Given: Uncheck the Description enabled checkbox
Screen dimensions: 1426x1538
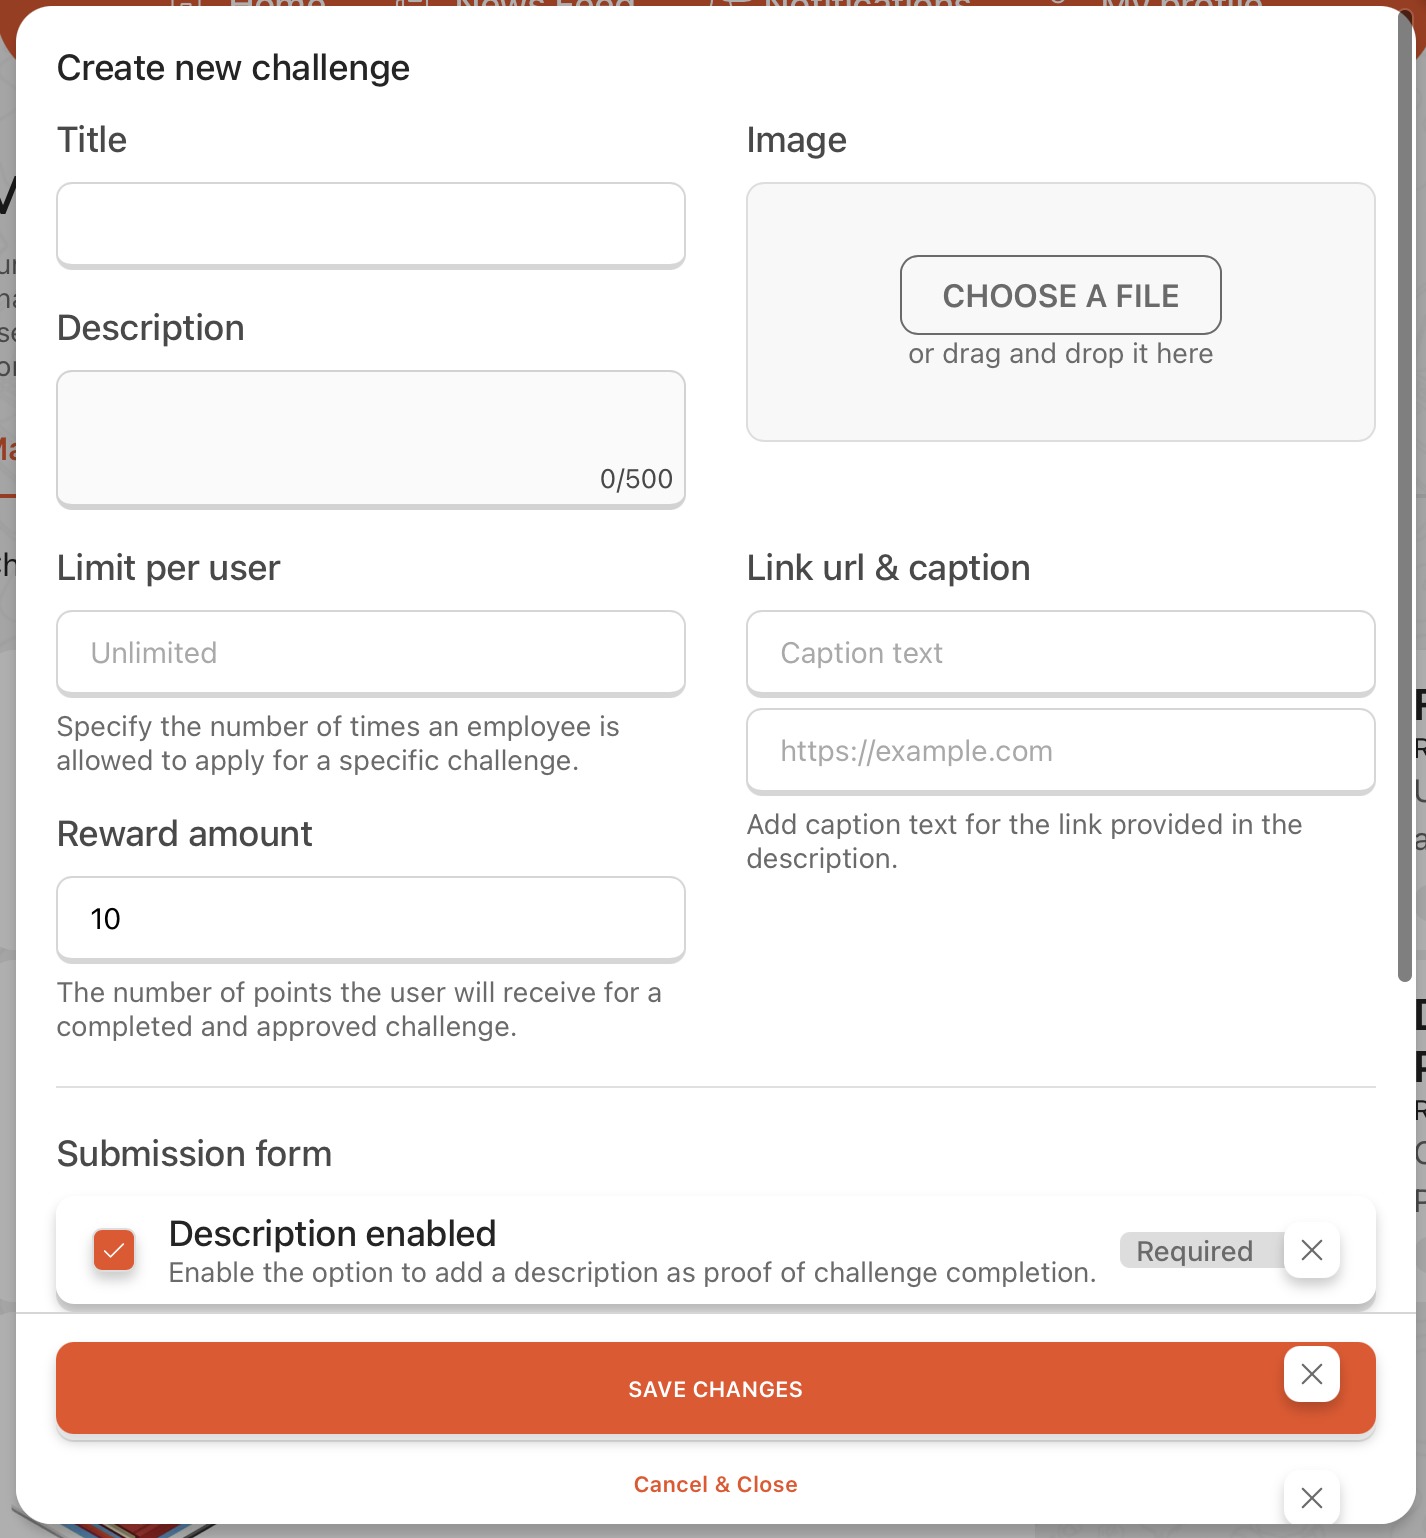Looking at the screenshot, I should [x=114, y=1250].
